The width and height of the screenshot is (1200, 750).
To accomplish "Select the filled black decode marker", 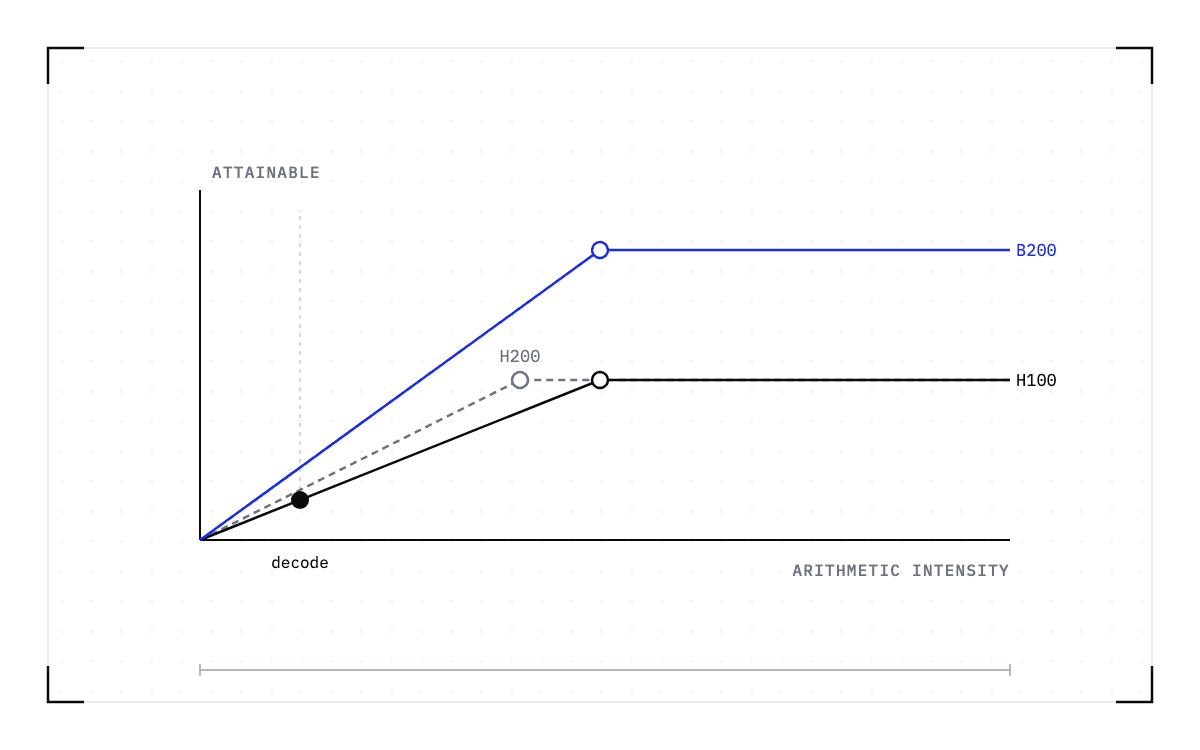I will click(x=300, y=500).
